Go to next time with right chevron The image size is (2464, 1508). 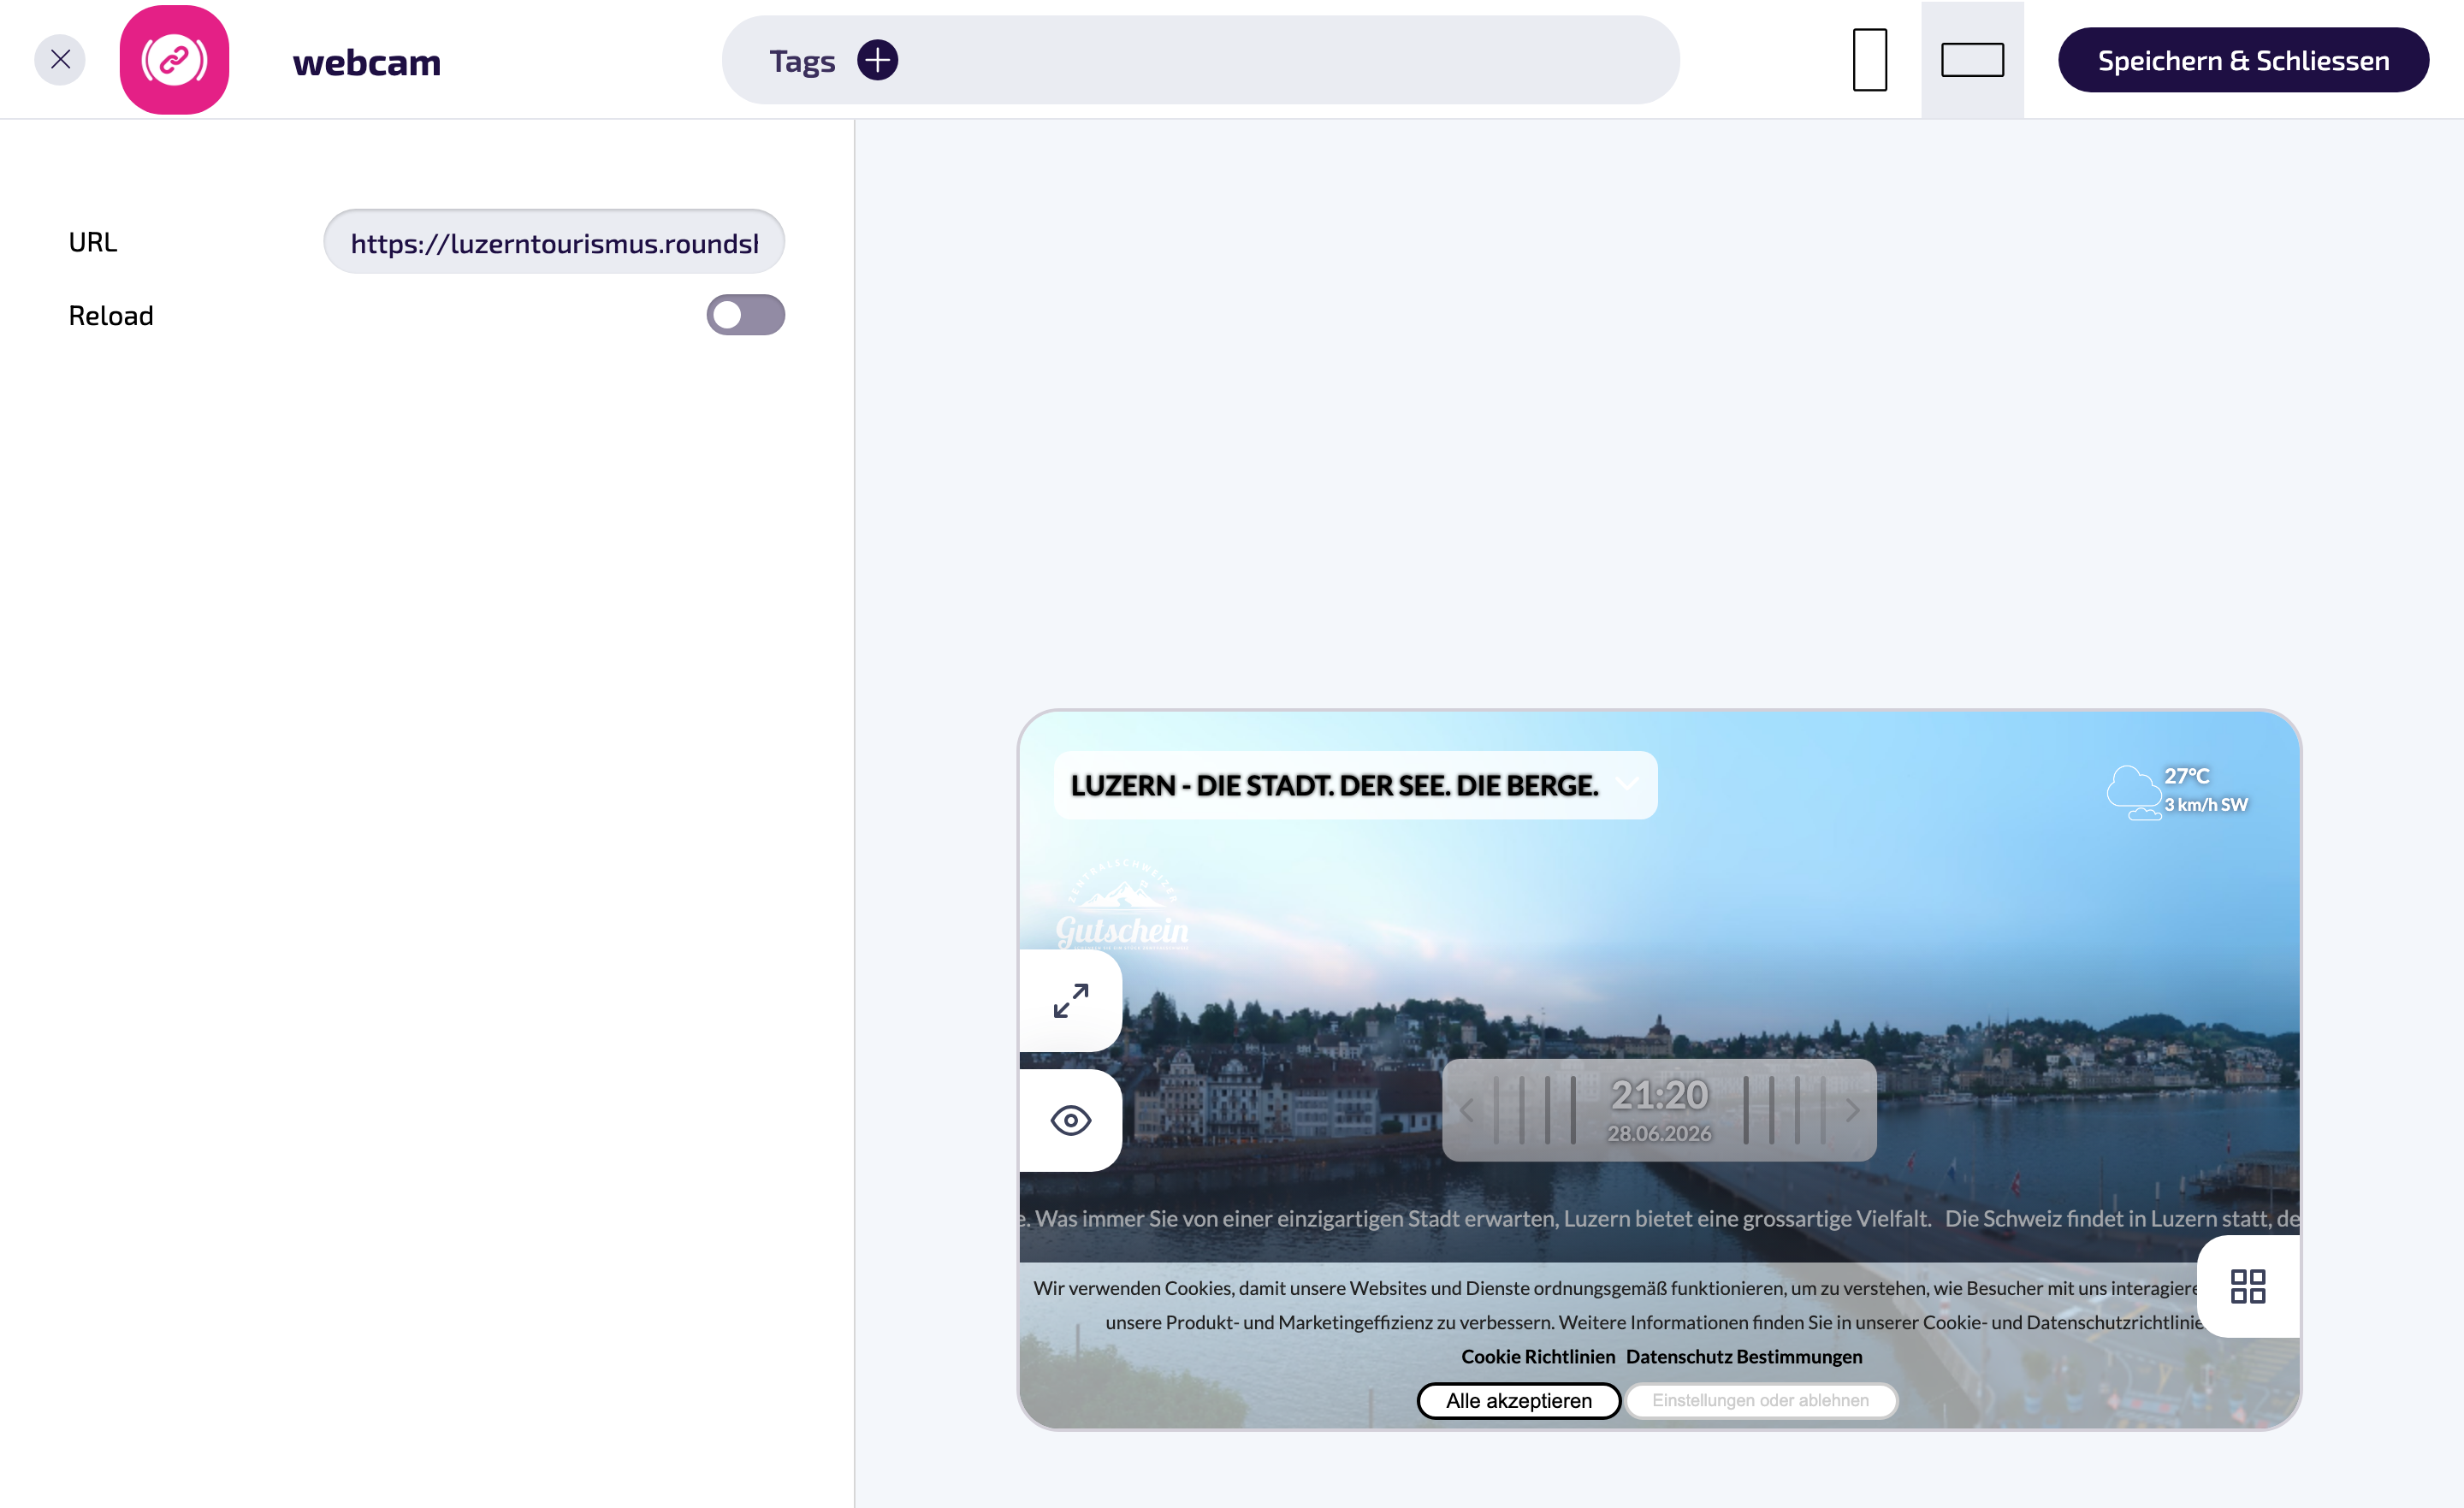pyautogui.click(x=1852, y=1110)
